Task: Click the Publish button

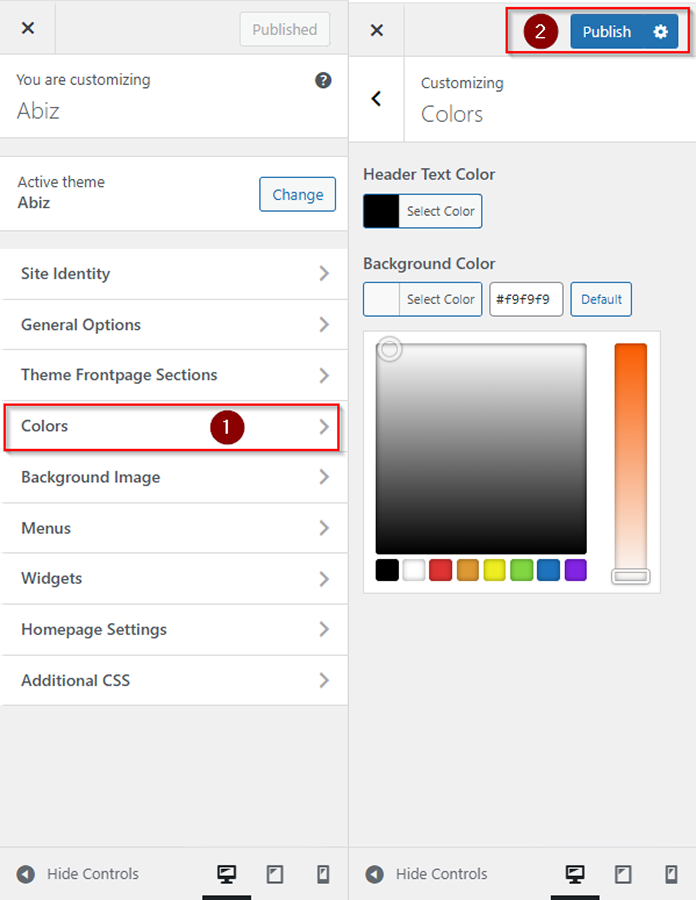Action: [607, 32]
